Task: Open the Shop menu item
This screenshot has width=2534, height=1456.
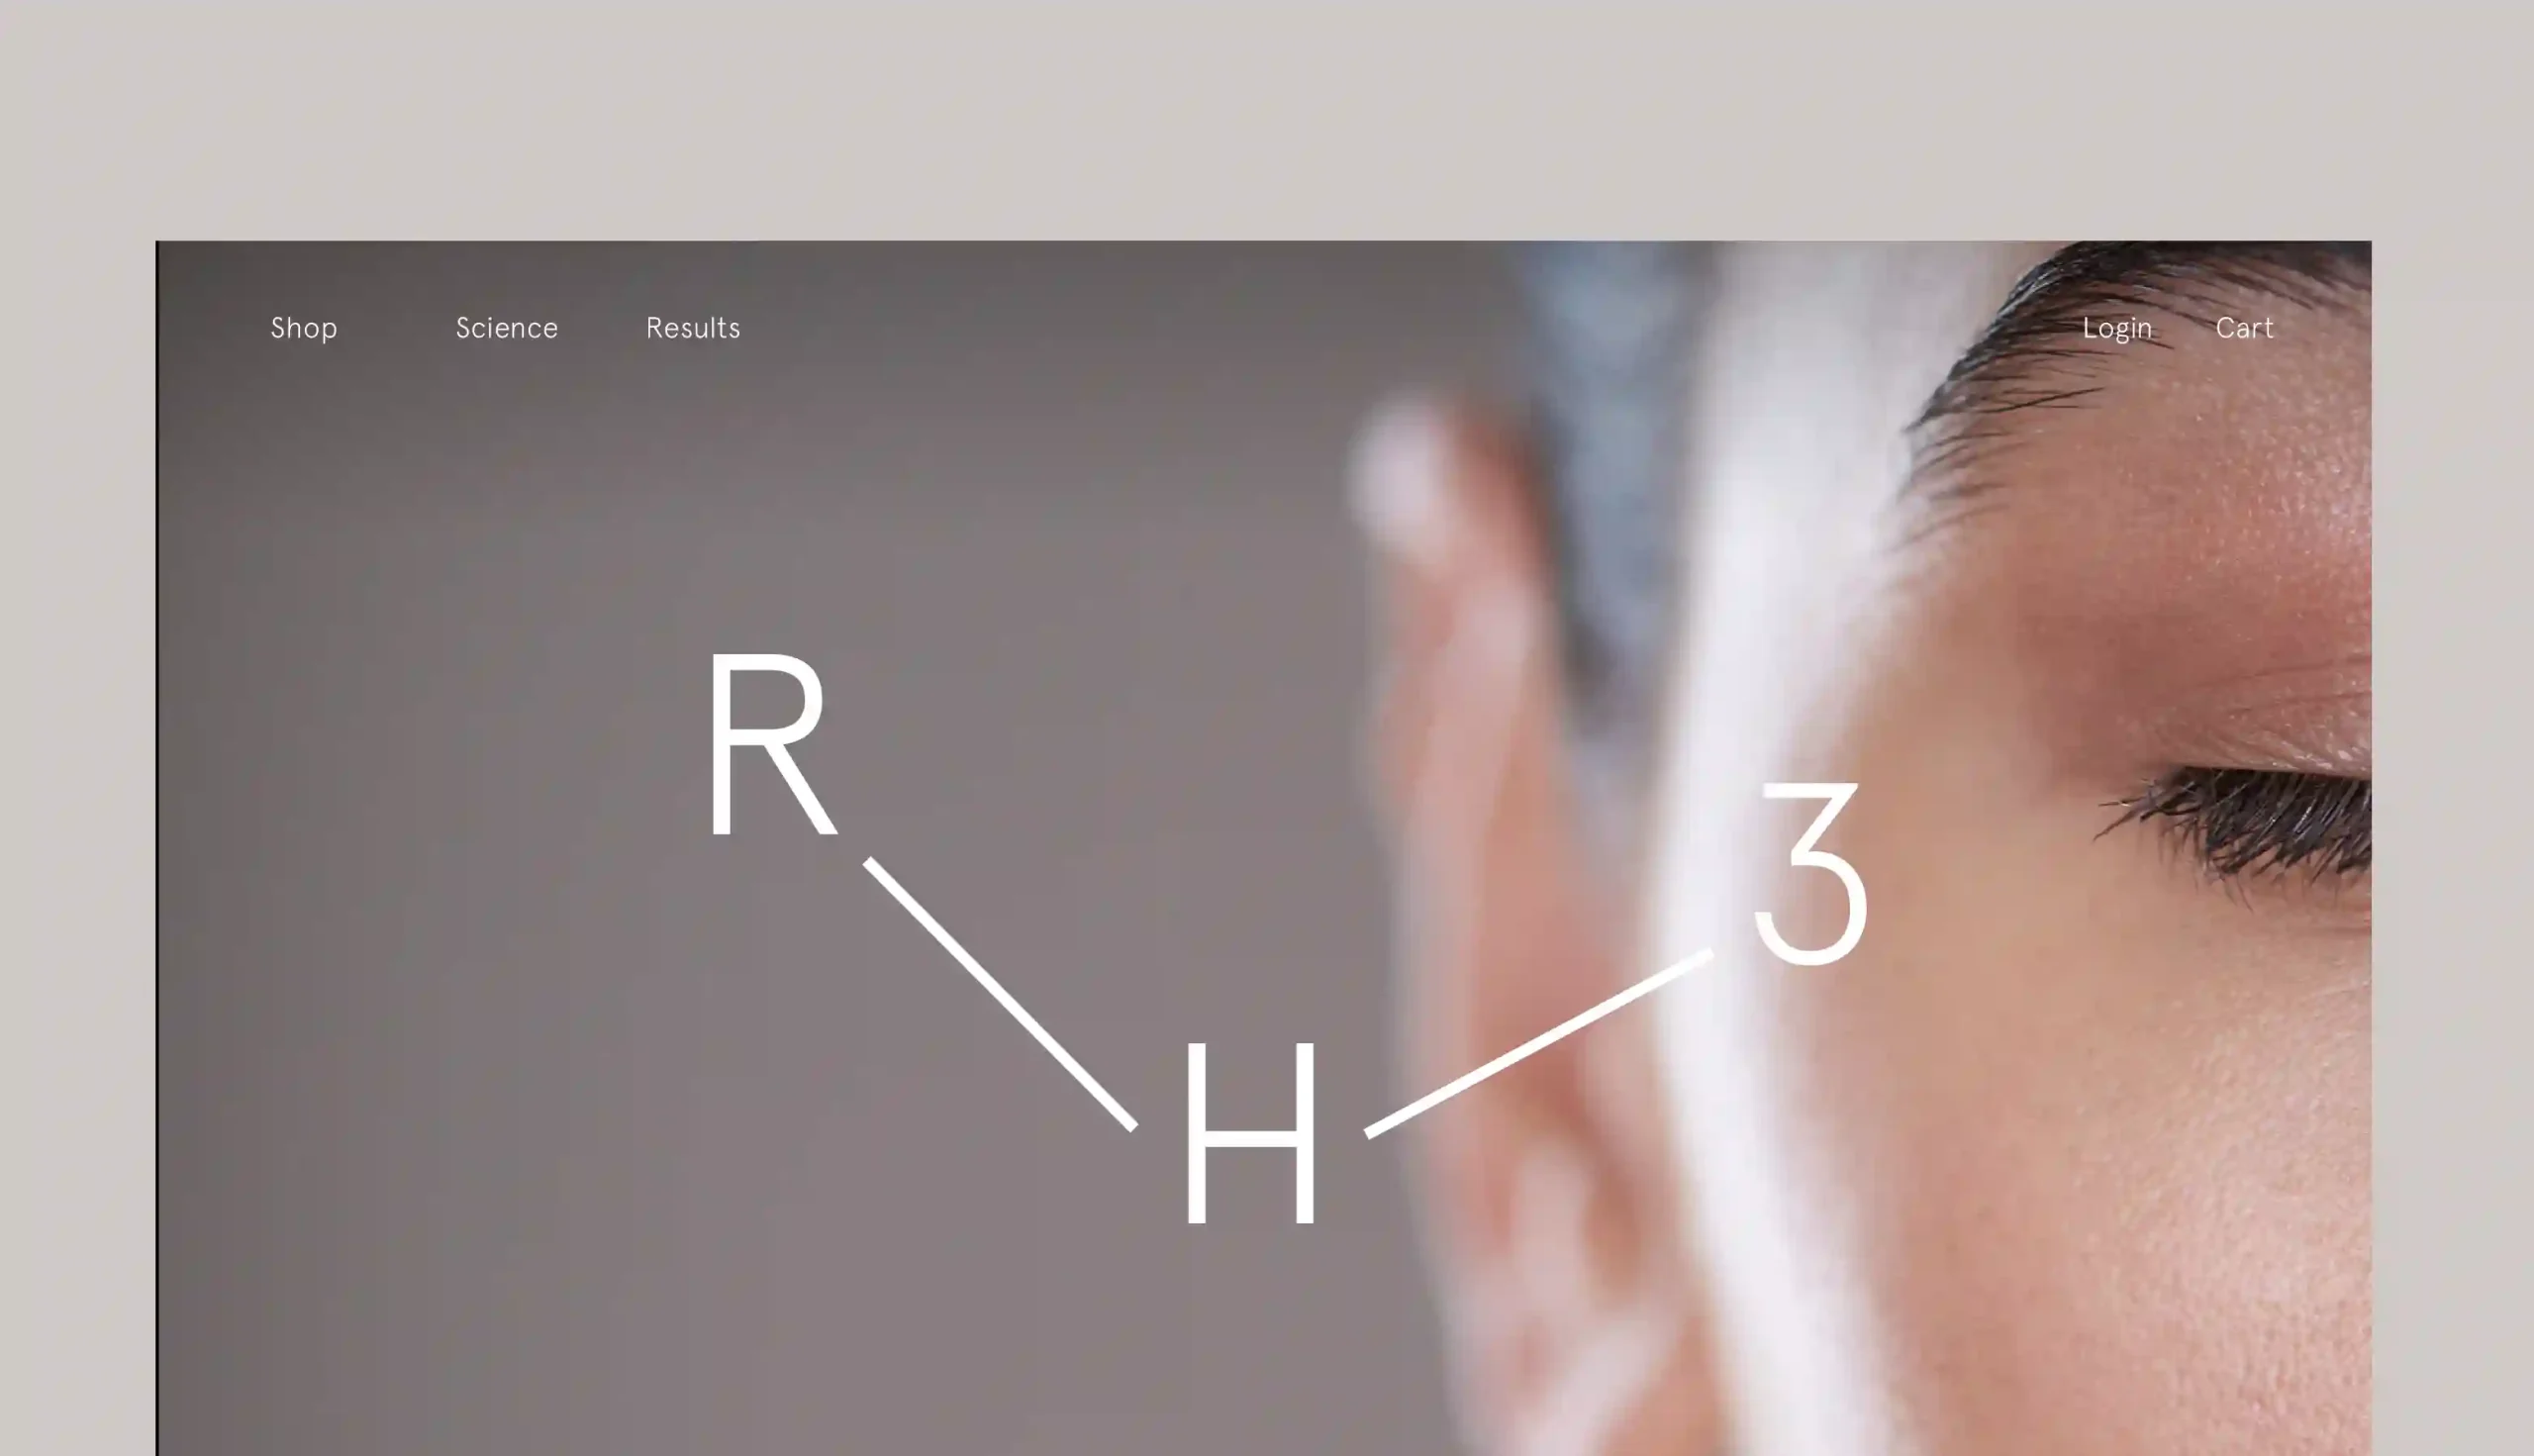Action: 303,328
